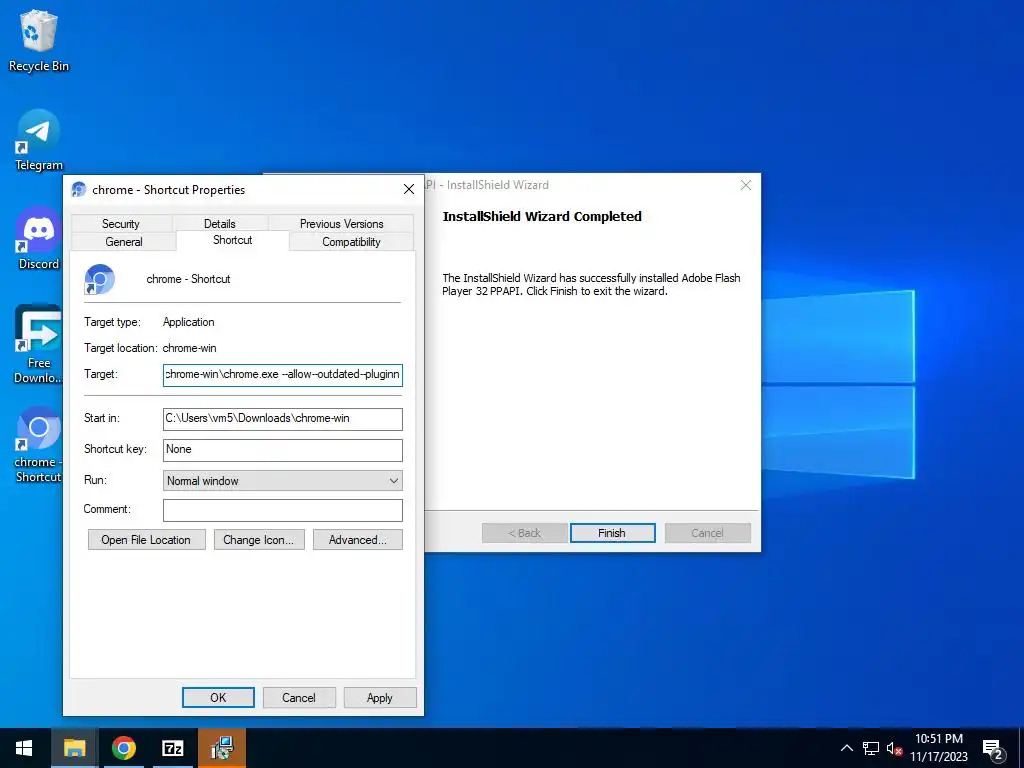Click inside the Target field
Screen dimensions: 1024x768
pyautogui.click(x=283, y=375)
